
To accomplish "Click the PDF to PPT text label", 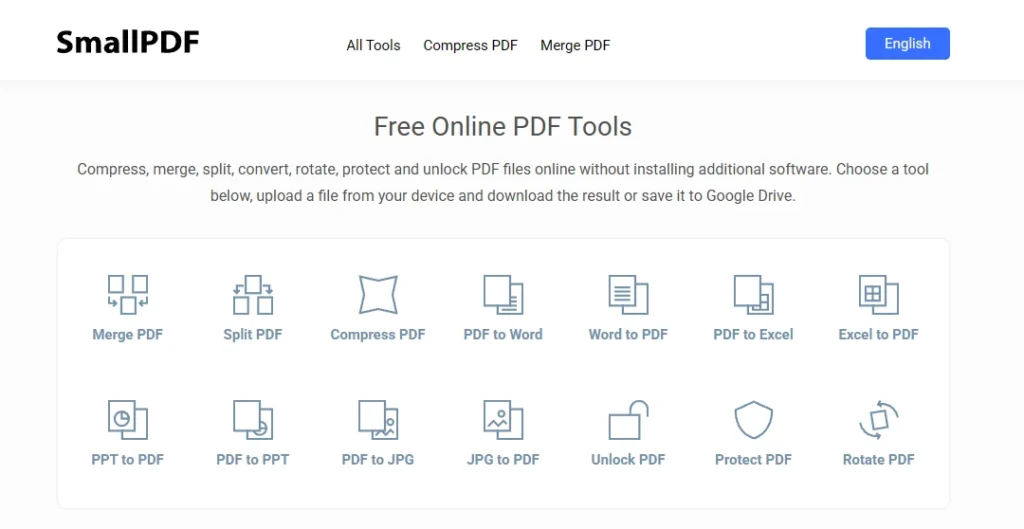I will [x=253, y=460].
